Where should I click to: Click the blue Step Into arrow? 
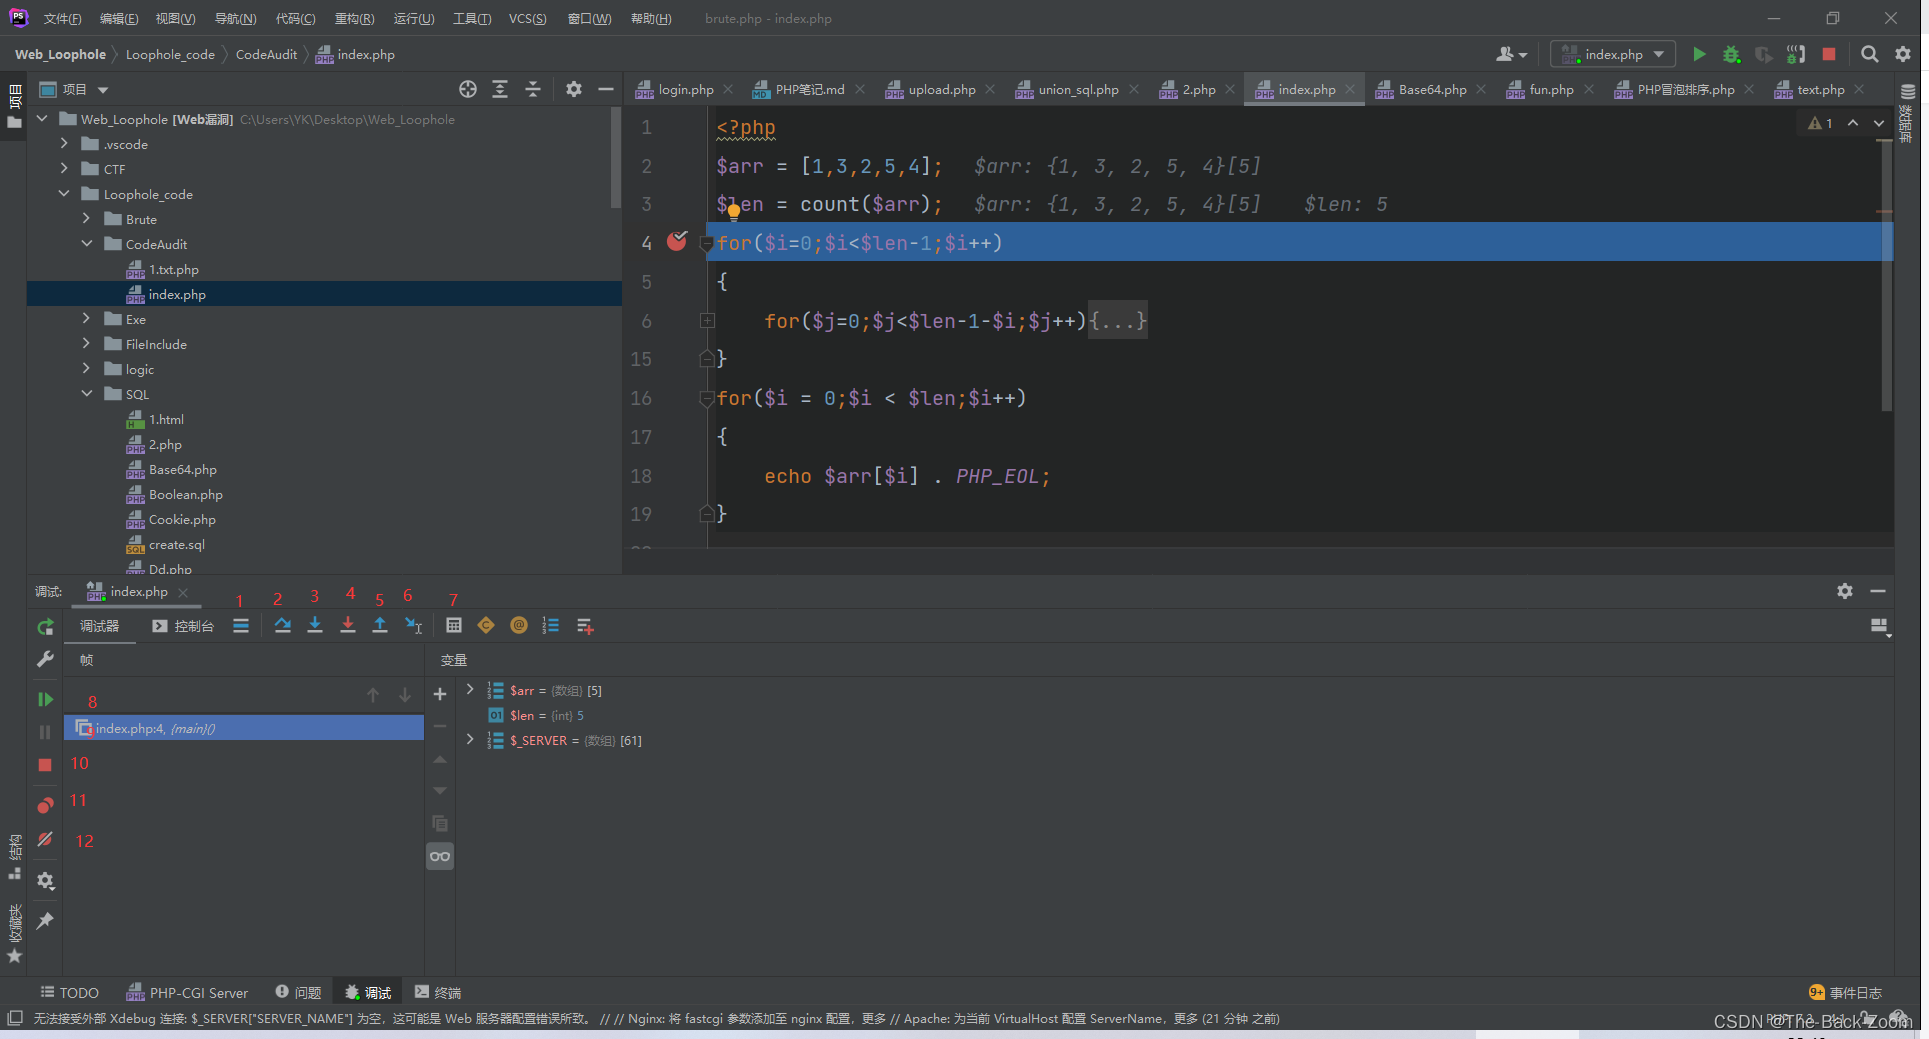point(315,626)
